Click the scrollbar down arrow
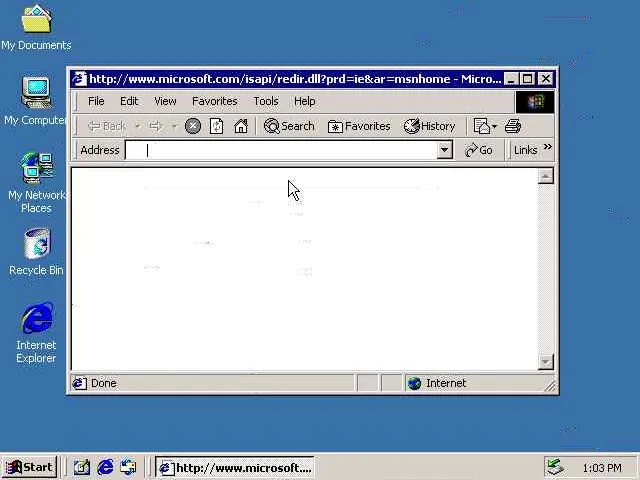The height and width of the screenshot is (480, 640). (545, 362)
